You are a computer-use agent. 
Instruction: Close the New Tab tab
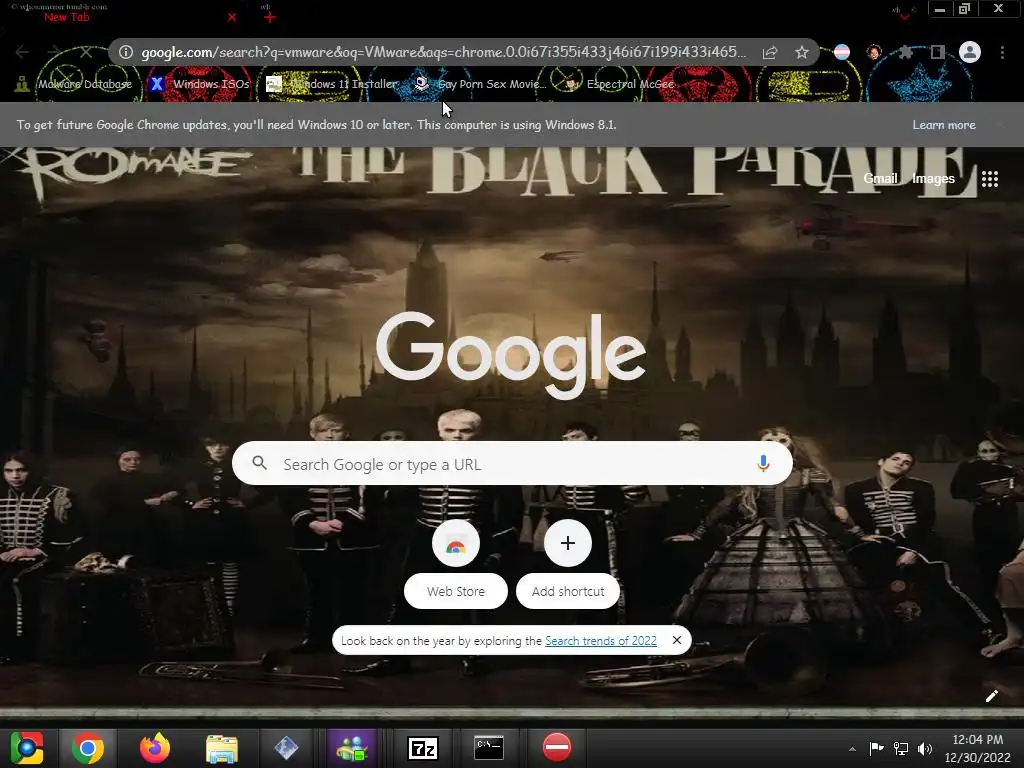click(232, 18)
